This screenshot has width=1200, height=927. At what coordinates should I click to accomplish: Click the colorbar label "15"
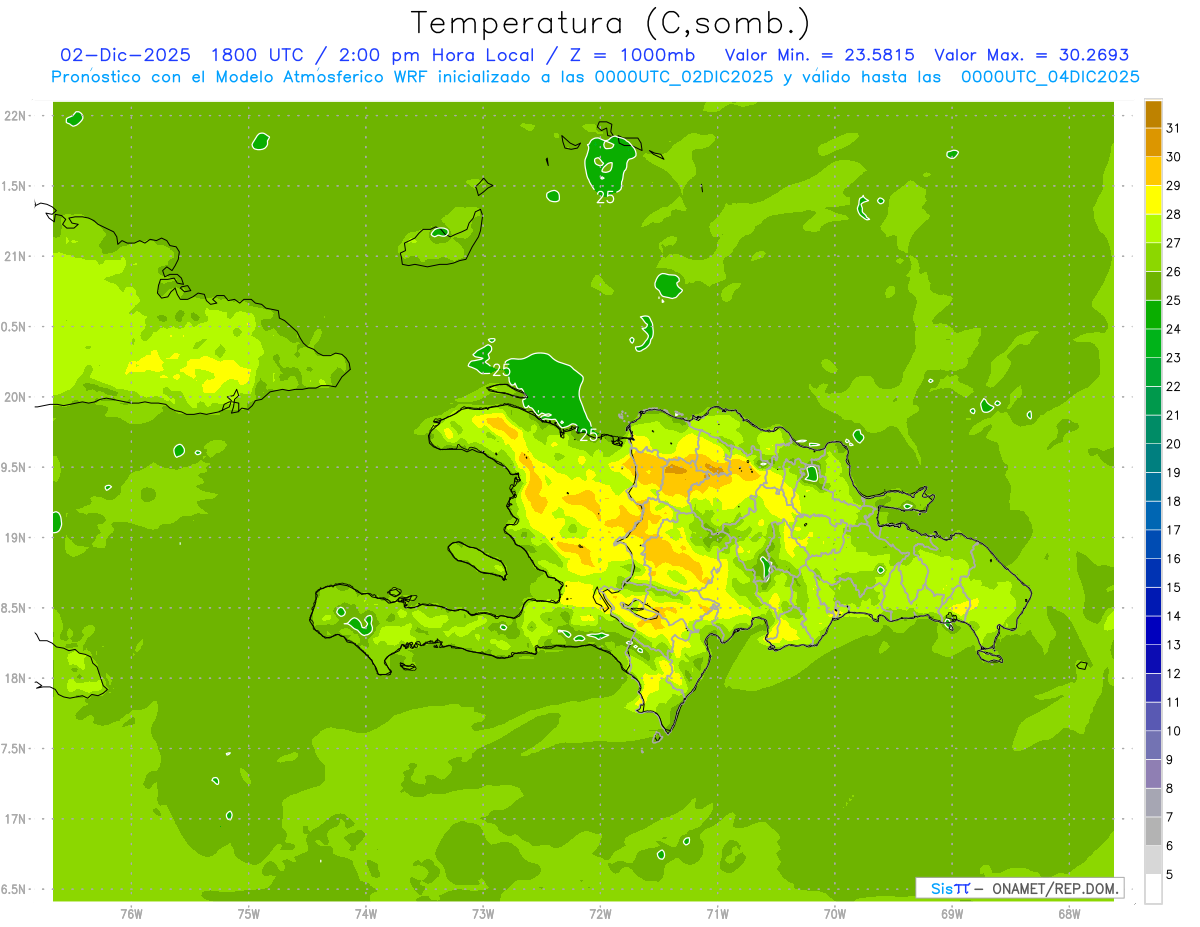click(1174, 587)
